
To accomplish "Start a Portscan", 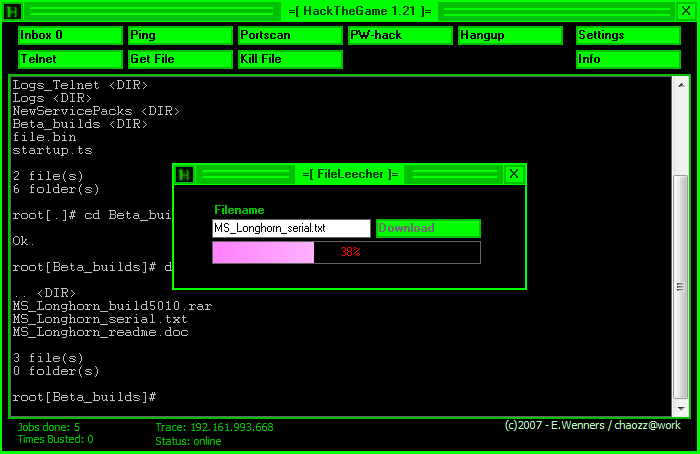I will [290, 35].
